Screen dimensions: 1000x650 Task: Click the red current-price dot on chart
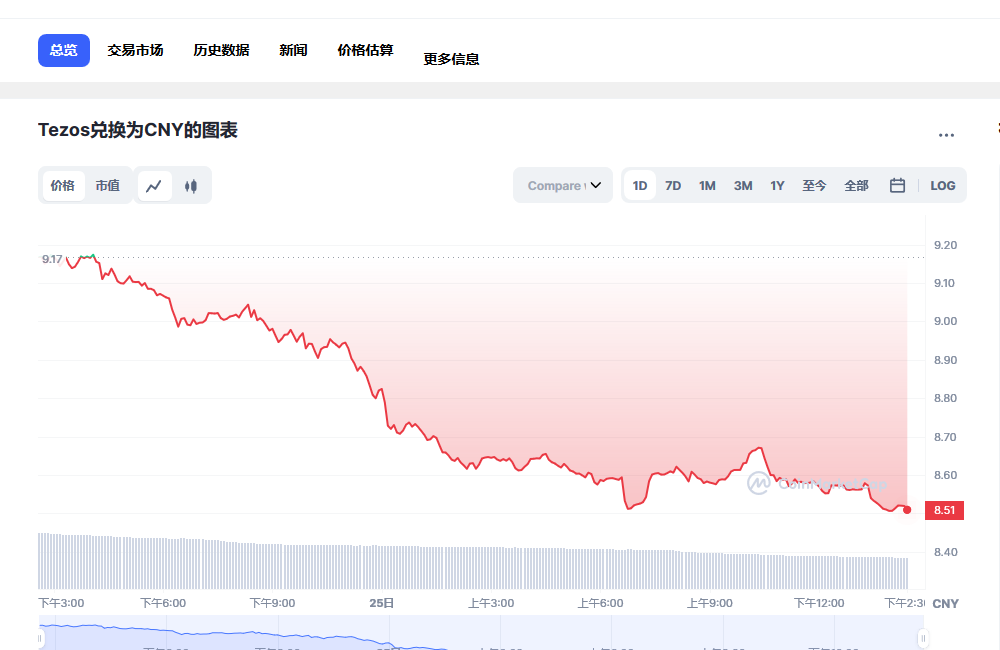coord(907,510)
